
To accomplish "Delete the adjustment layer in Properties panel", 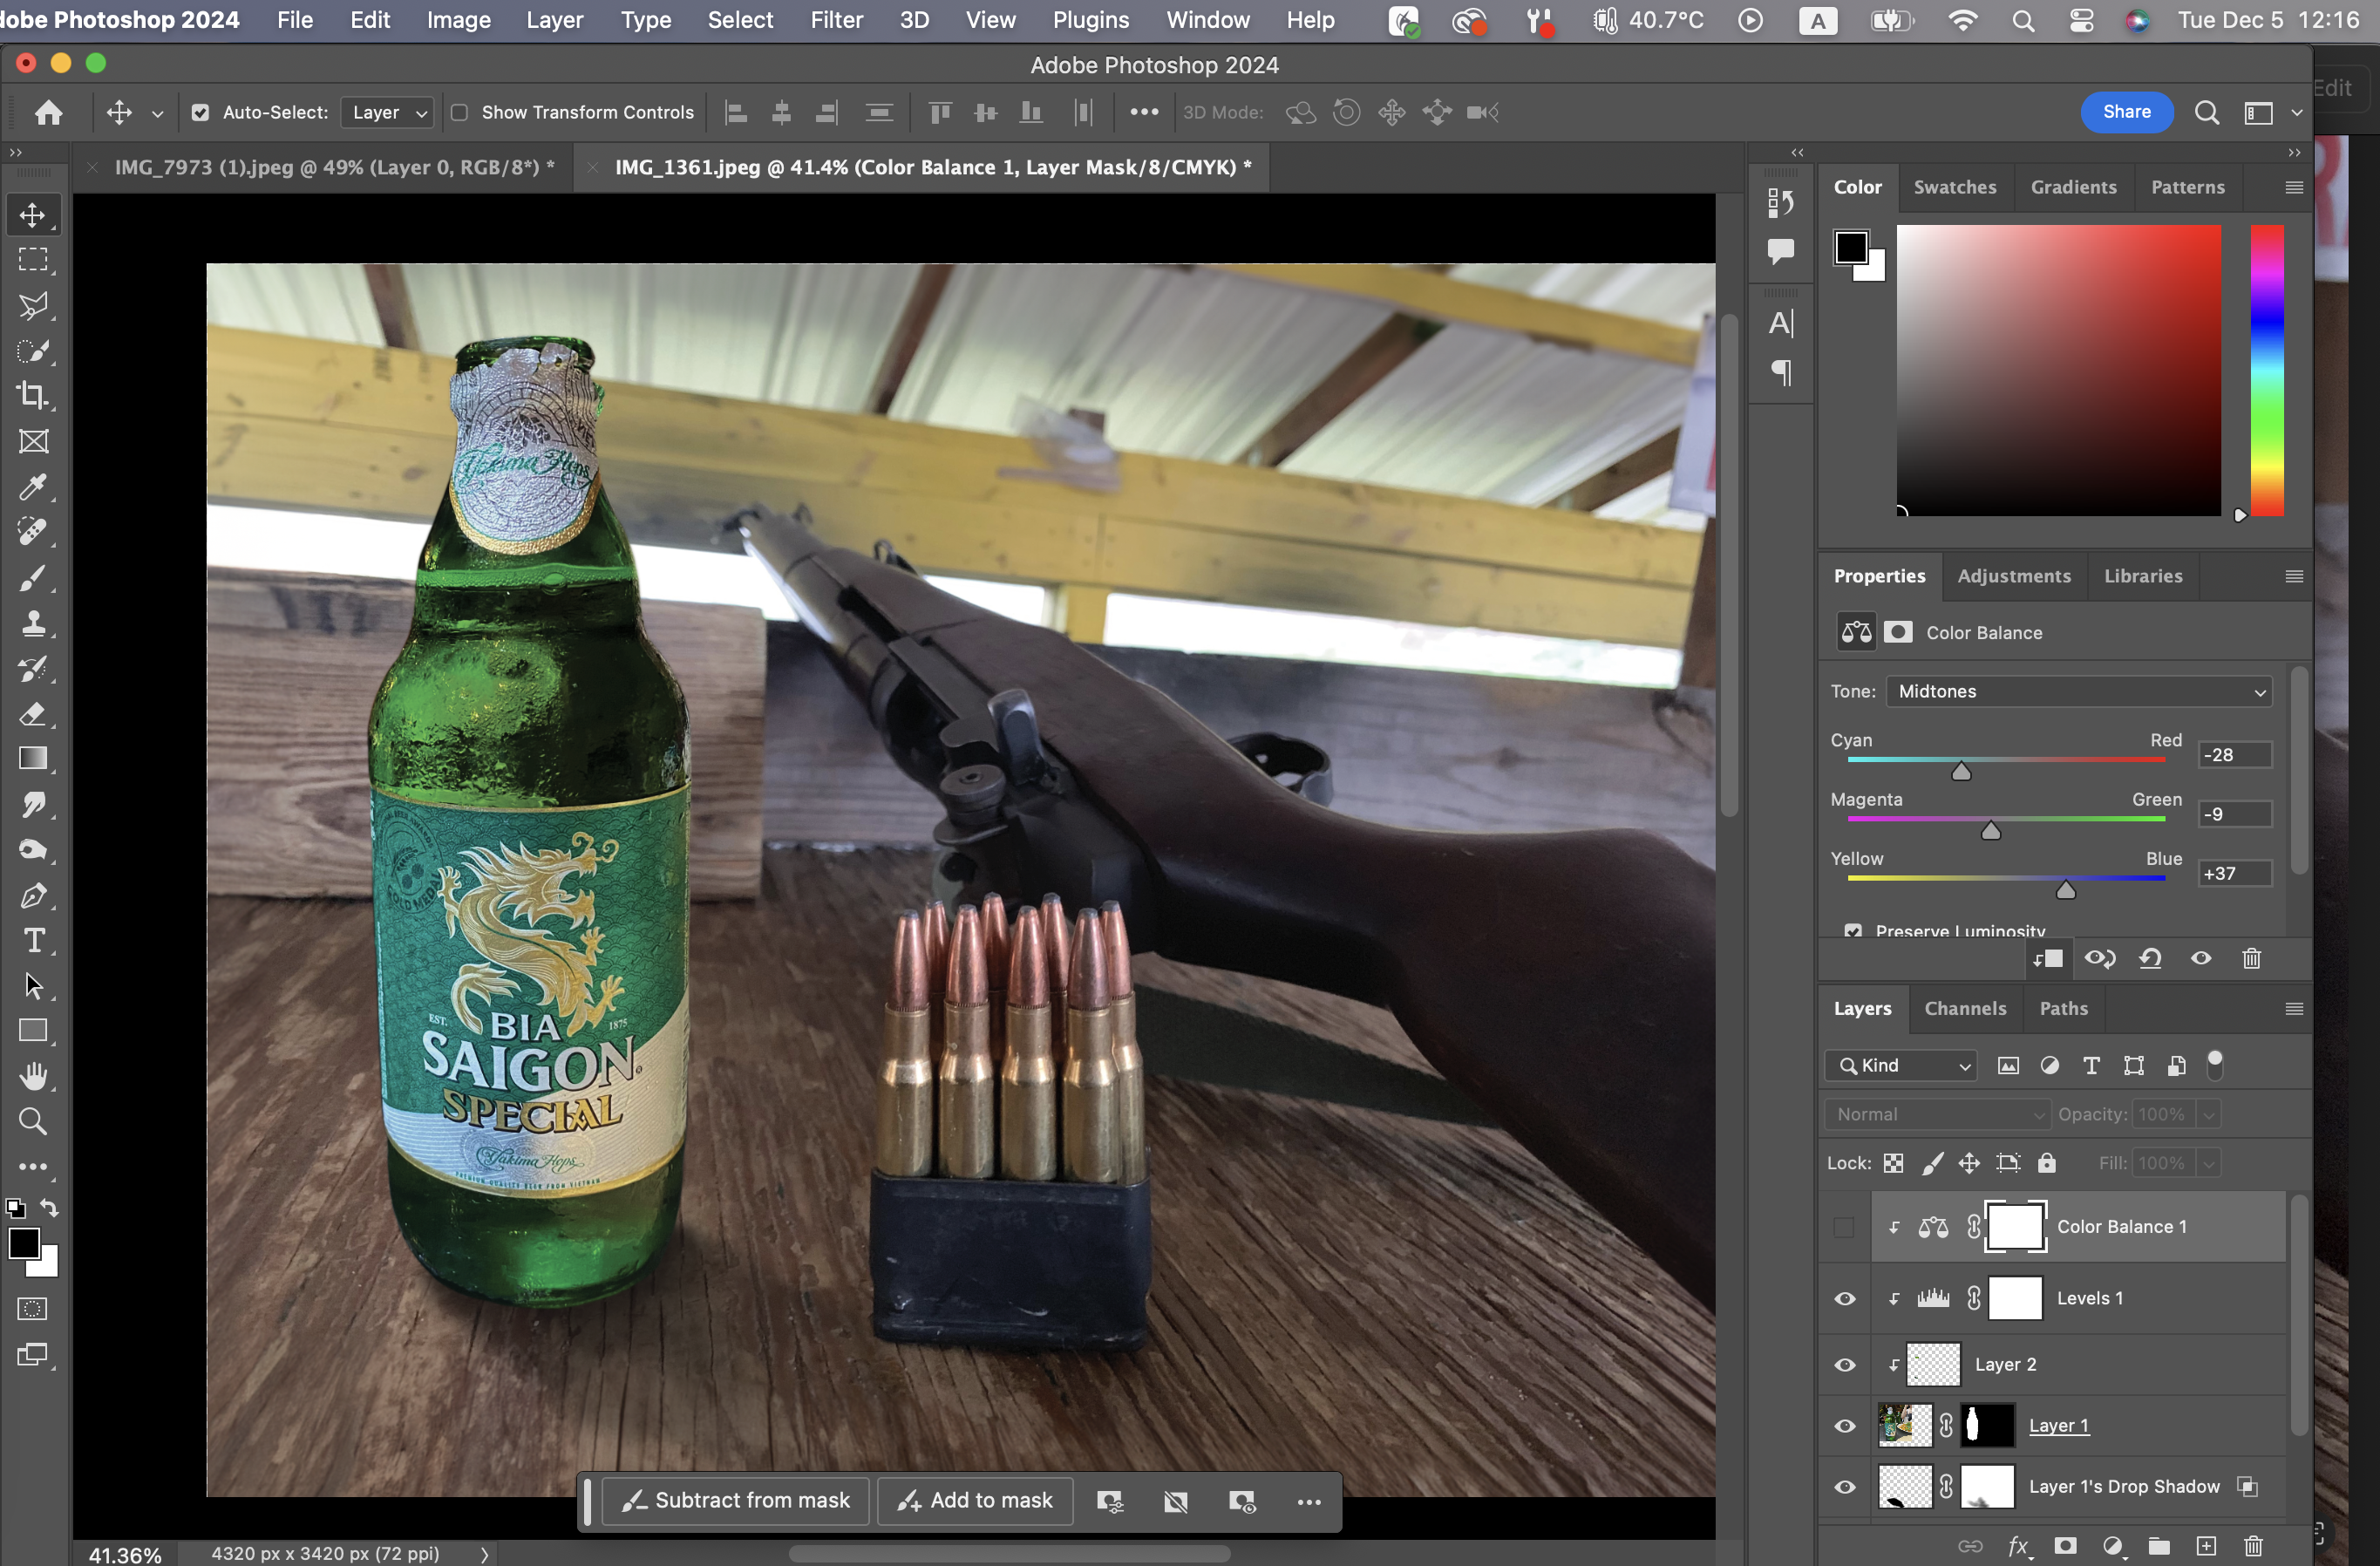I will (2251, 959).
